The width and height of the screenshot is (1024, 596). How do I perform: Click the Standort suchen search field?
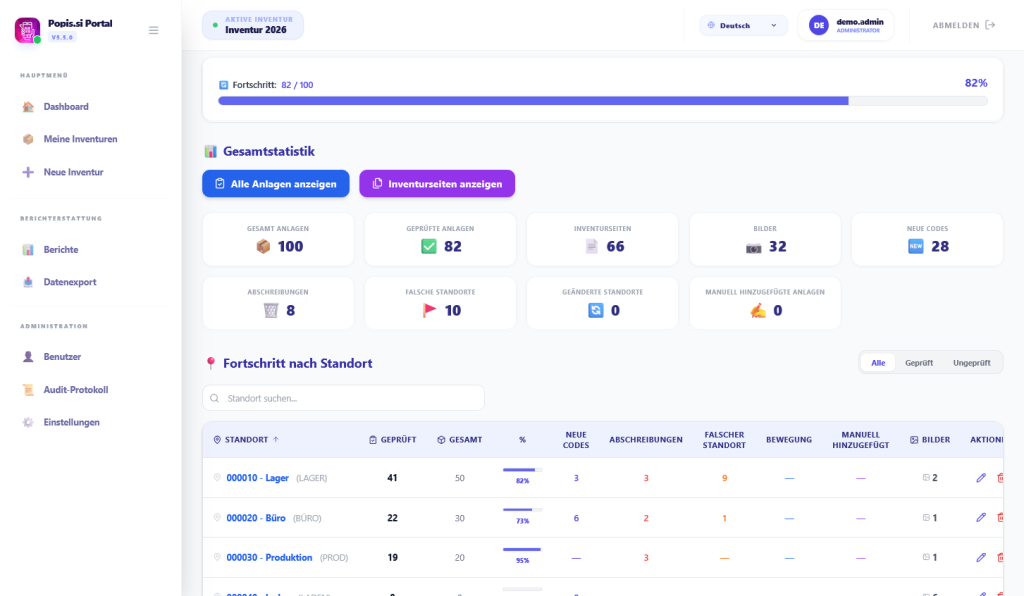click(x=343, y=398)
